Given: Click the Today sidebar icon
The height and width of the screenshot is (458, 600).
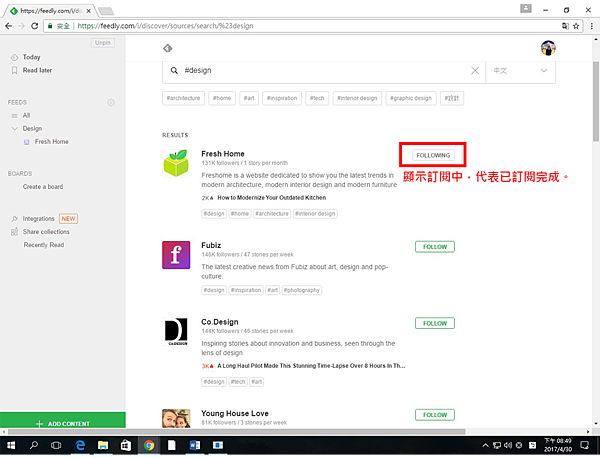Looking at the screenshot, I should pyautogui.click(x=14, y=57).
